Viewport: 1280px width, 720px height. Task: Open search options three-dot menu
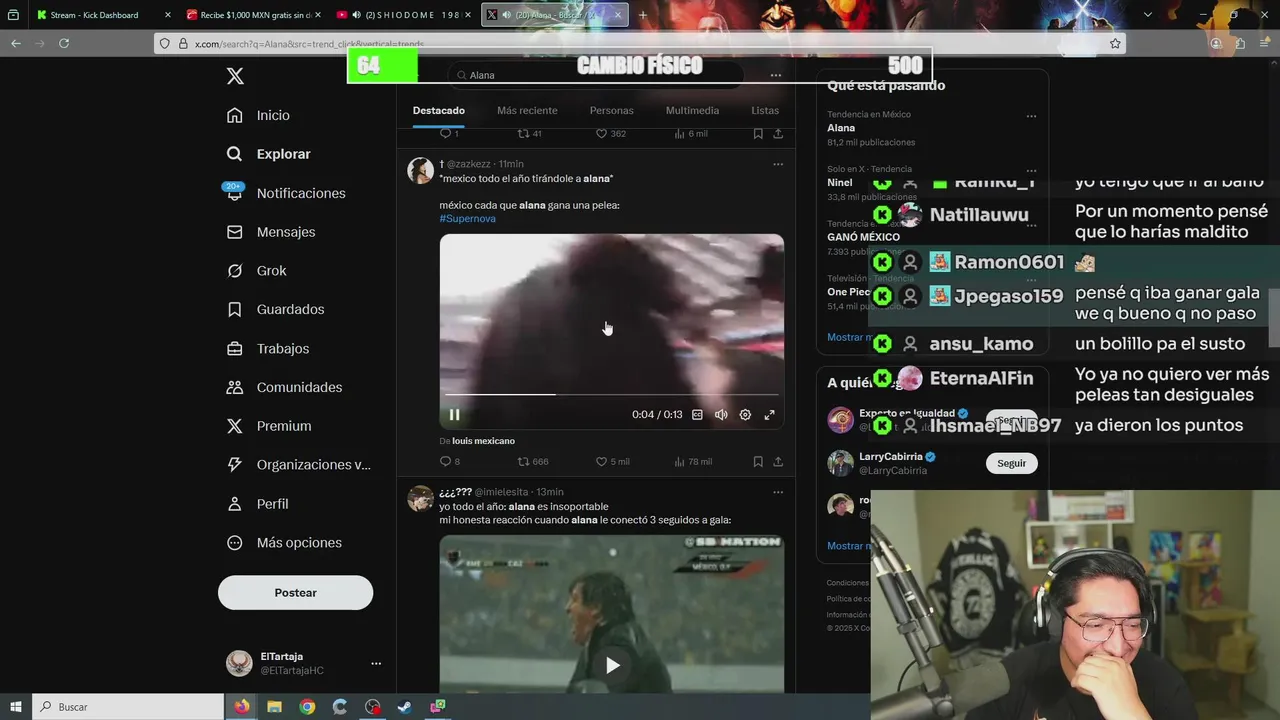(775, 75)
